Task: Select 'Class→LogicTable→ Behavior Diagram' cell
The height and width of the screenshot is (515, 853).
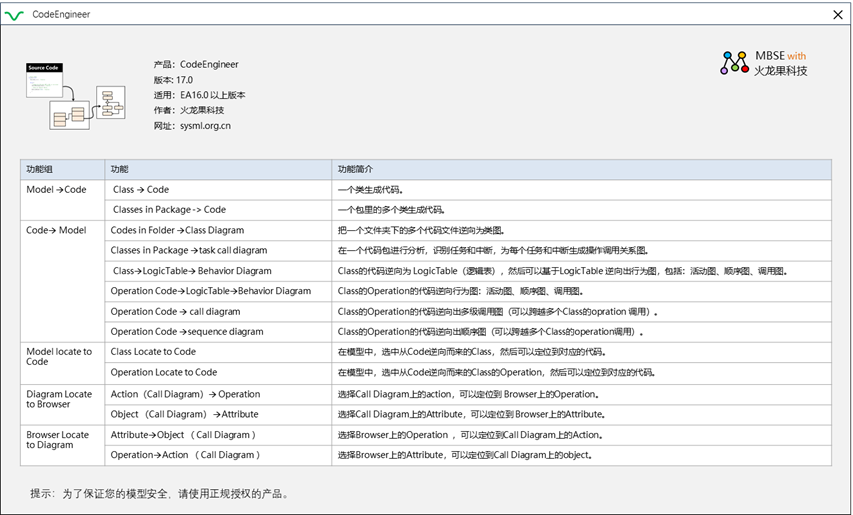Action: click(218, 271)
